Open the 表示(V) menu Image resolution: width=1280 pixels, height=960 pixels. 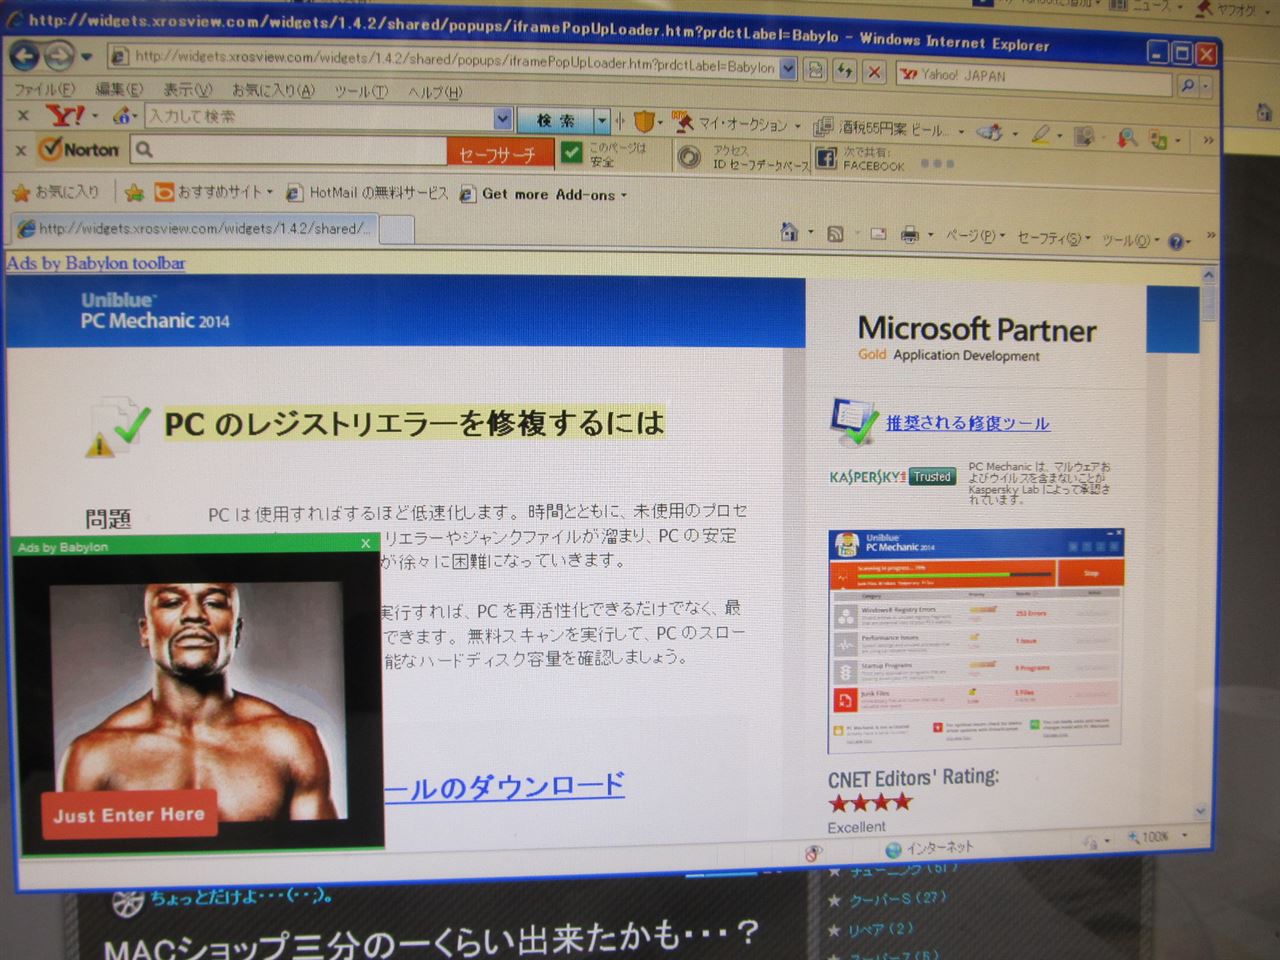click(187, 90)
